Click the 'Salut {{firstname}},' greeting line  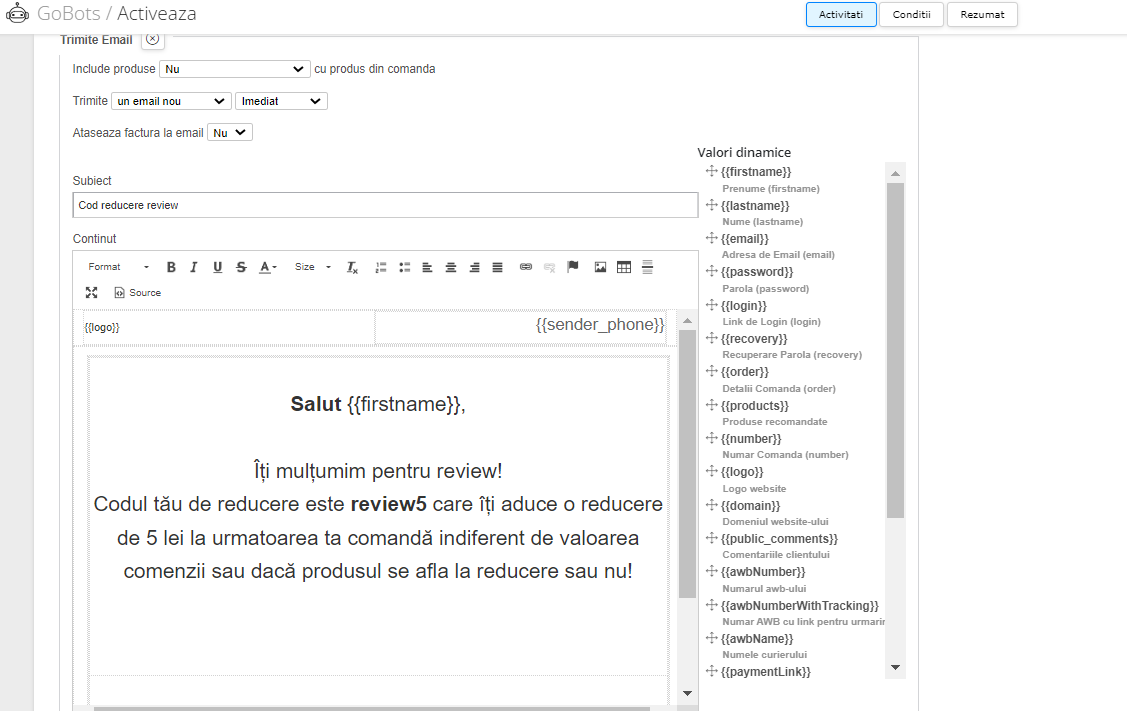click(x=378, y=404)
